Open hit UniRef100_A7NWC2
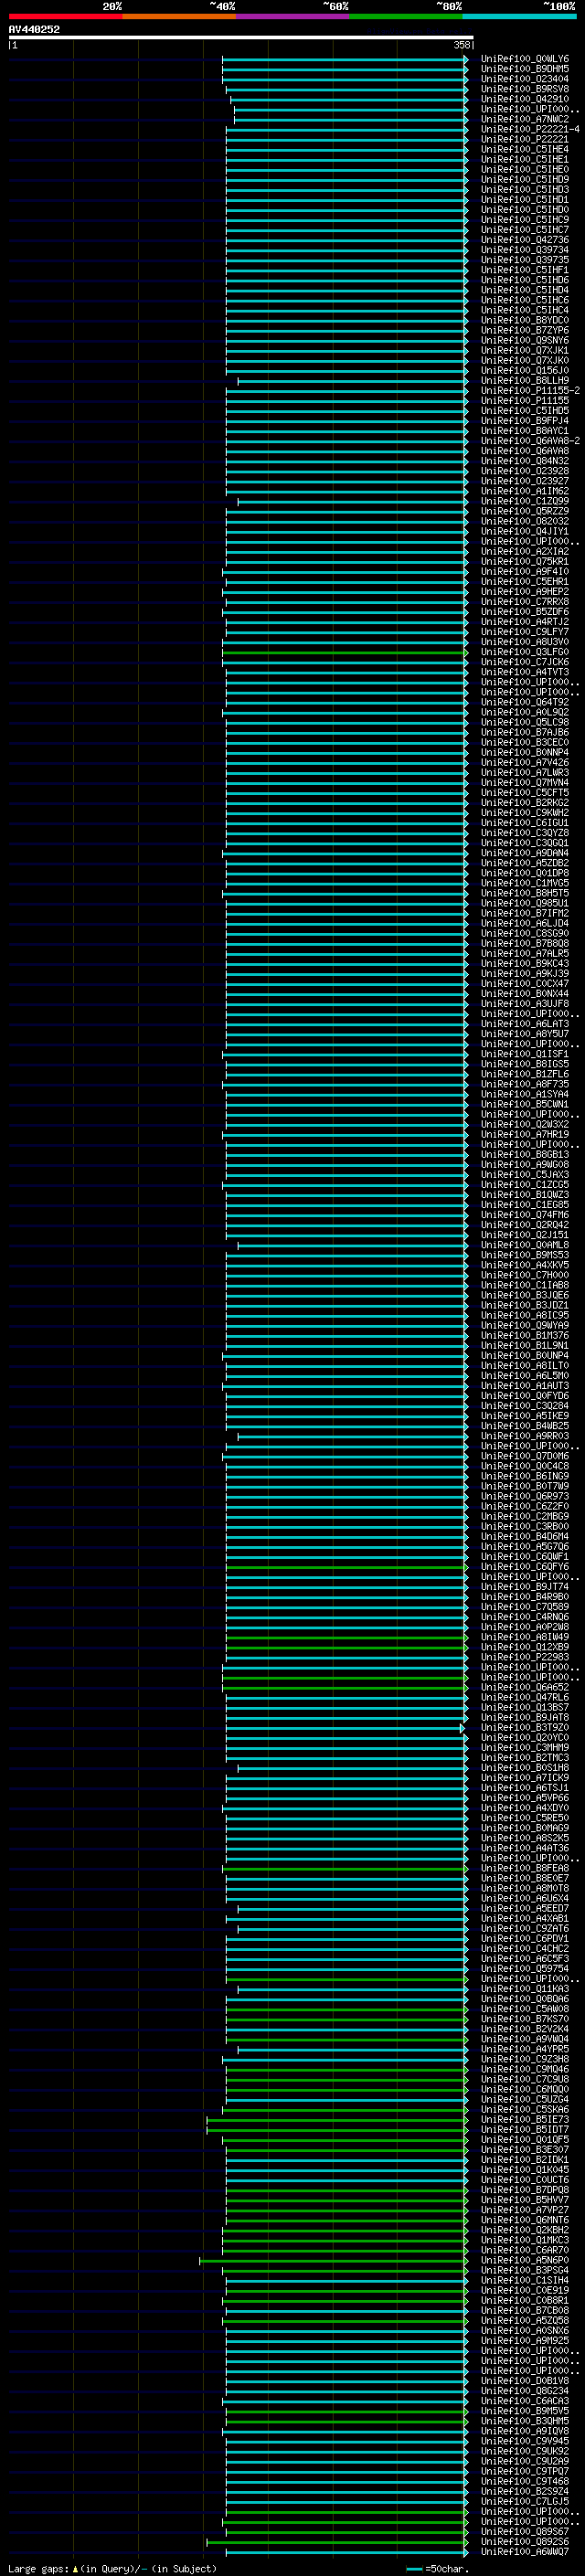 [525, 119]
